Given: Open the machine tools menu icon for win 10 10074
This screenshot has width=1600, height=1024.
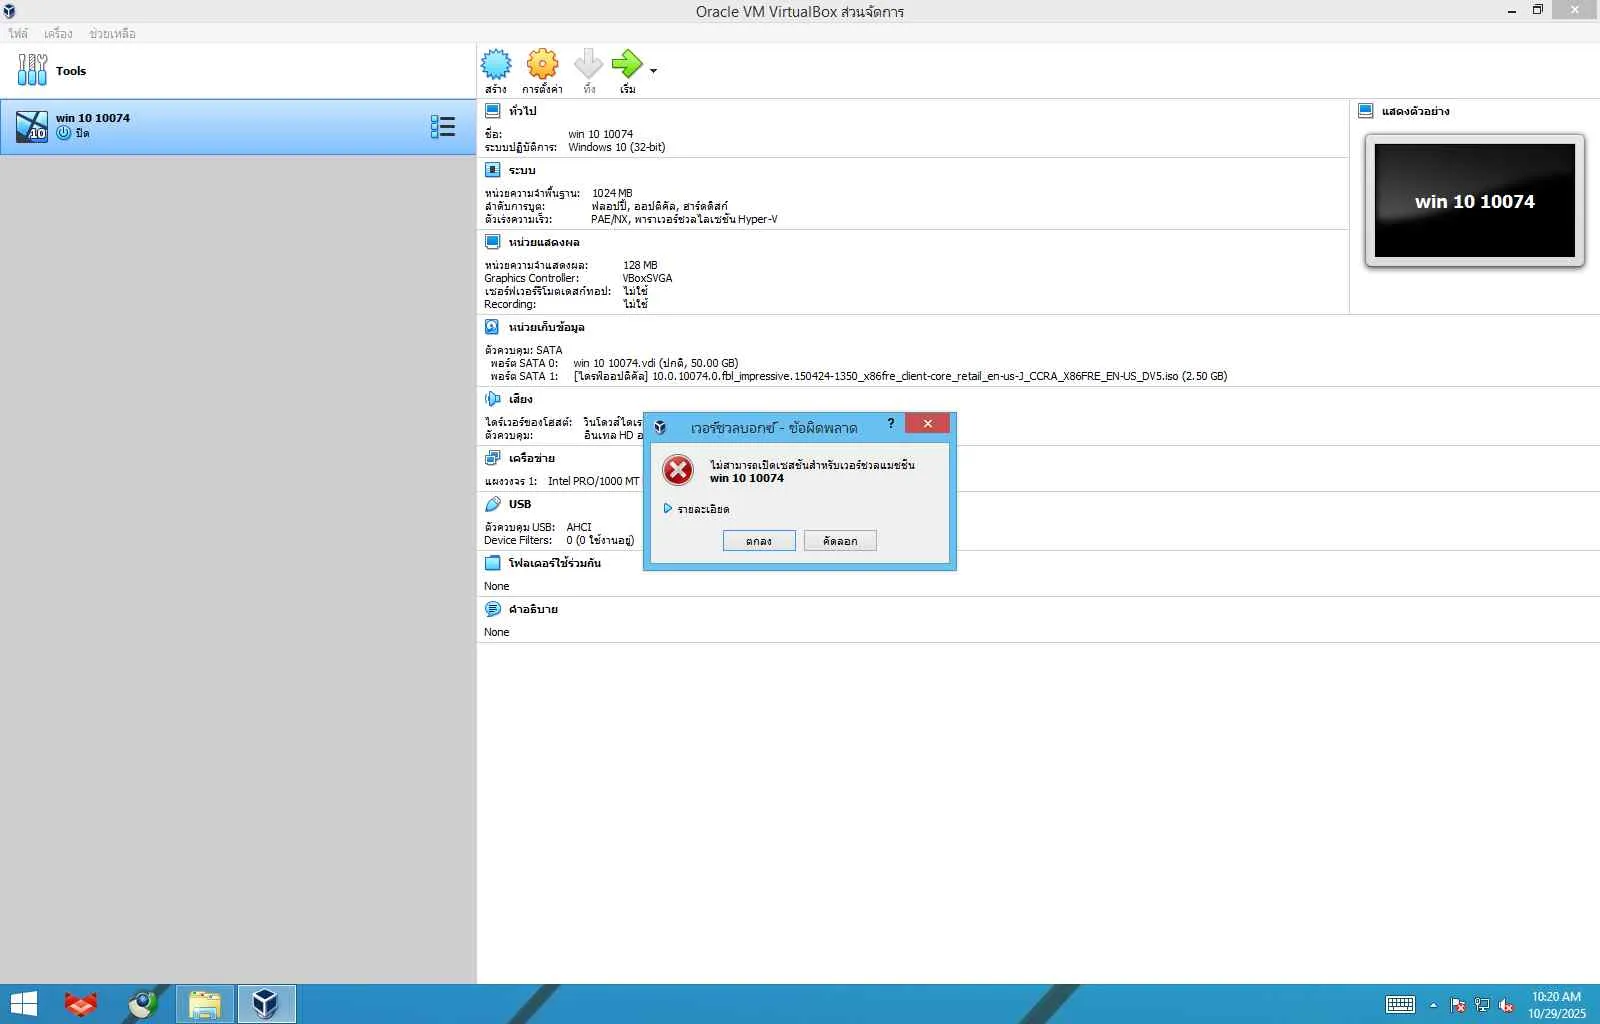Looking at the screenshot, I should pos(442,126).
